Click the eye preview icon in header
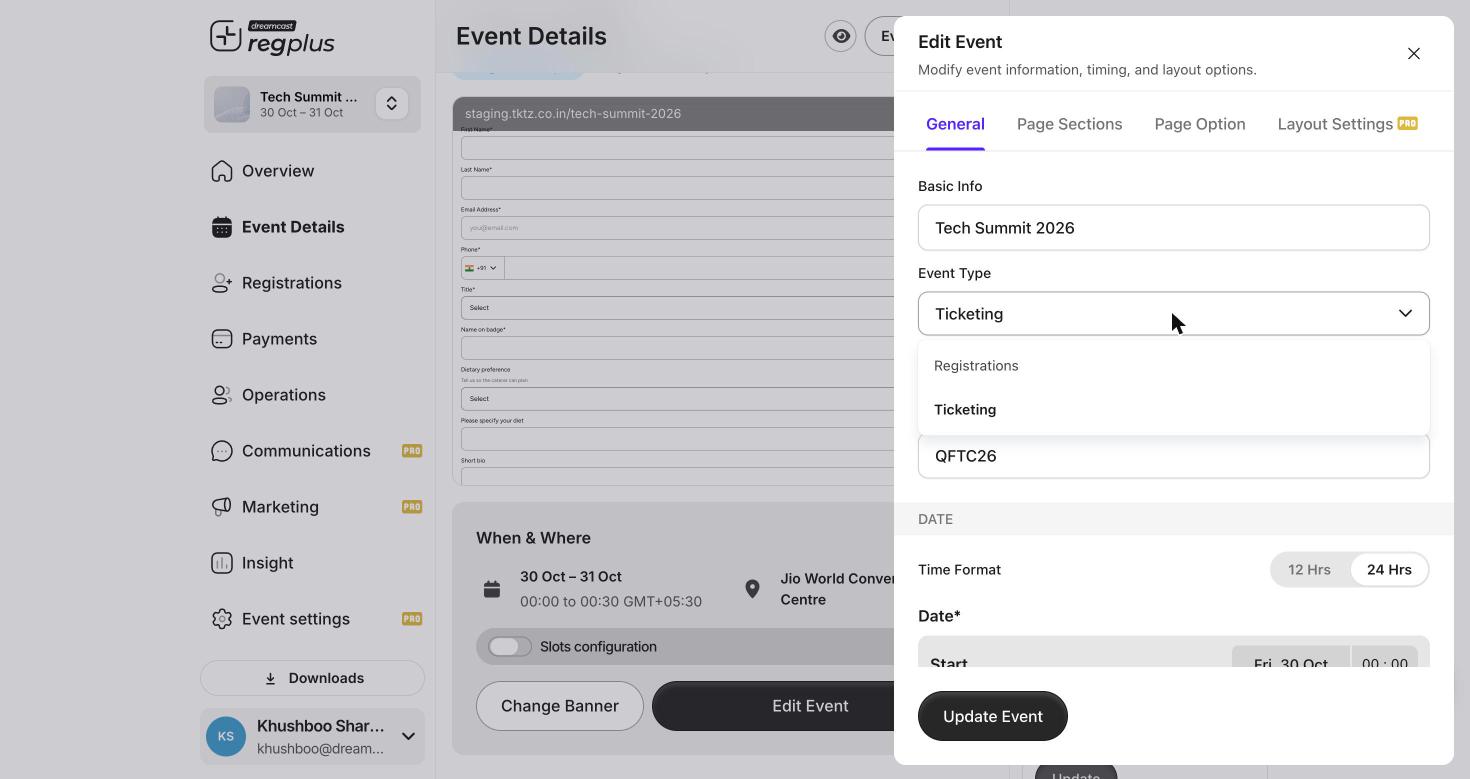This screenshot has height=779, width=1470. point(841,36)
